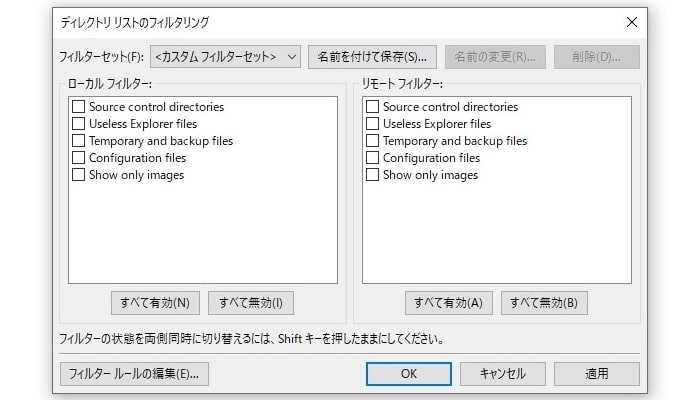This screenshot has width=700, height=400.
Task: Click remote すべて有効(A) button
Action: (x=449, y=302)
